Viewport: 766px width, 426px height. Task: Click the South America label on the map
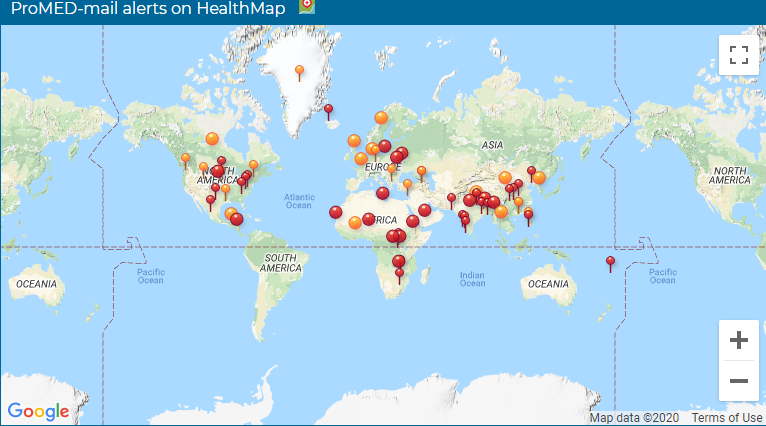point(281,263)
